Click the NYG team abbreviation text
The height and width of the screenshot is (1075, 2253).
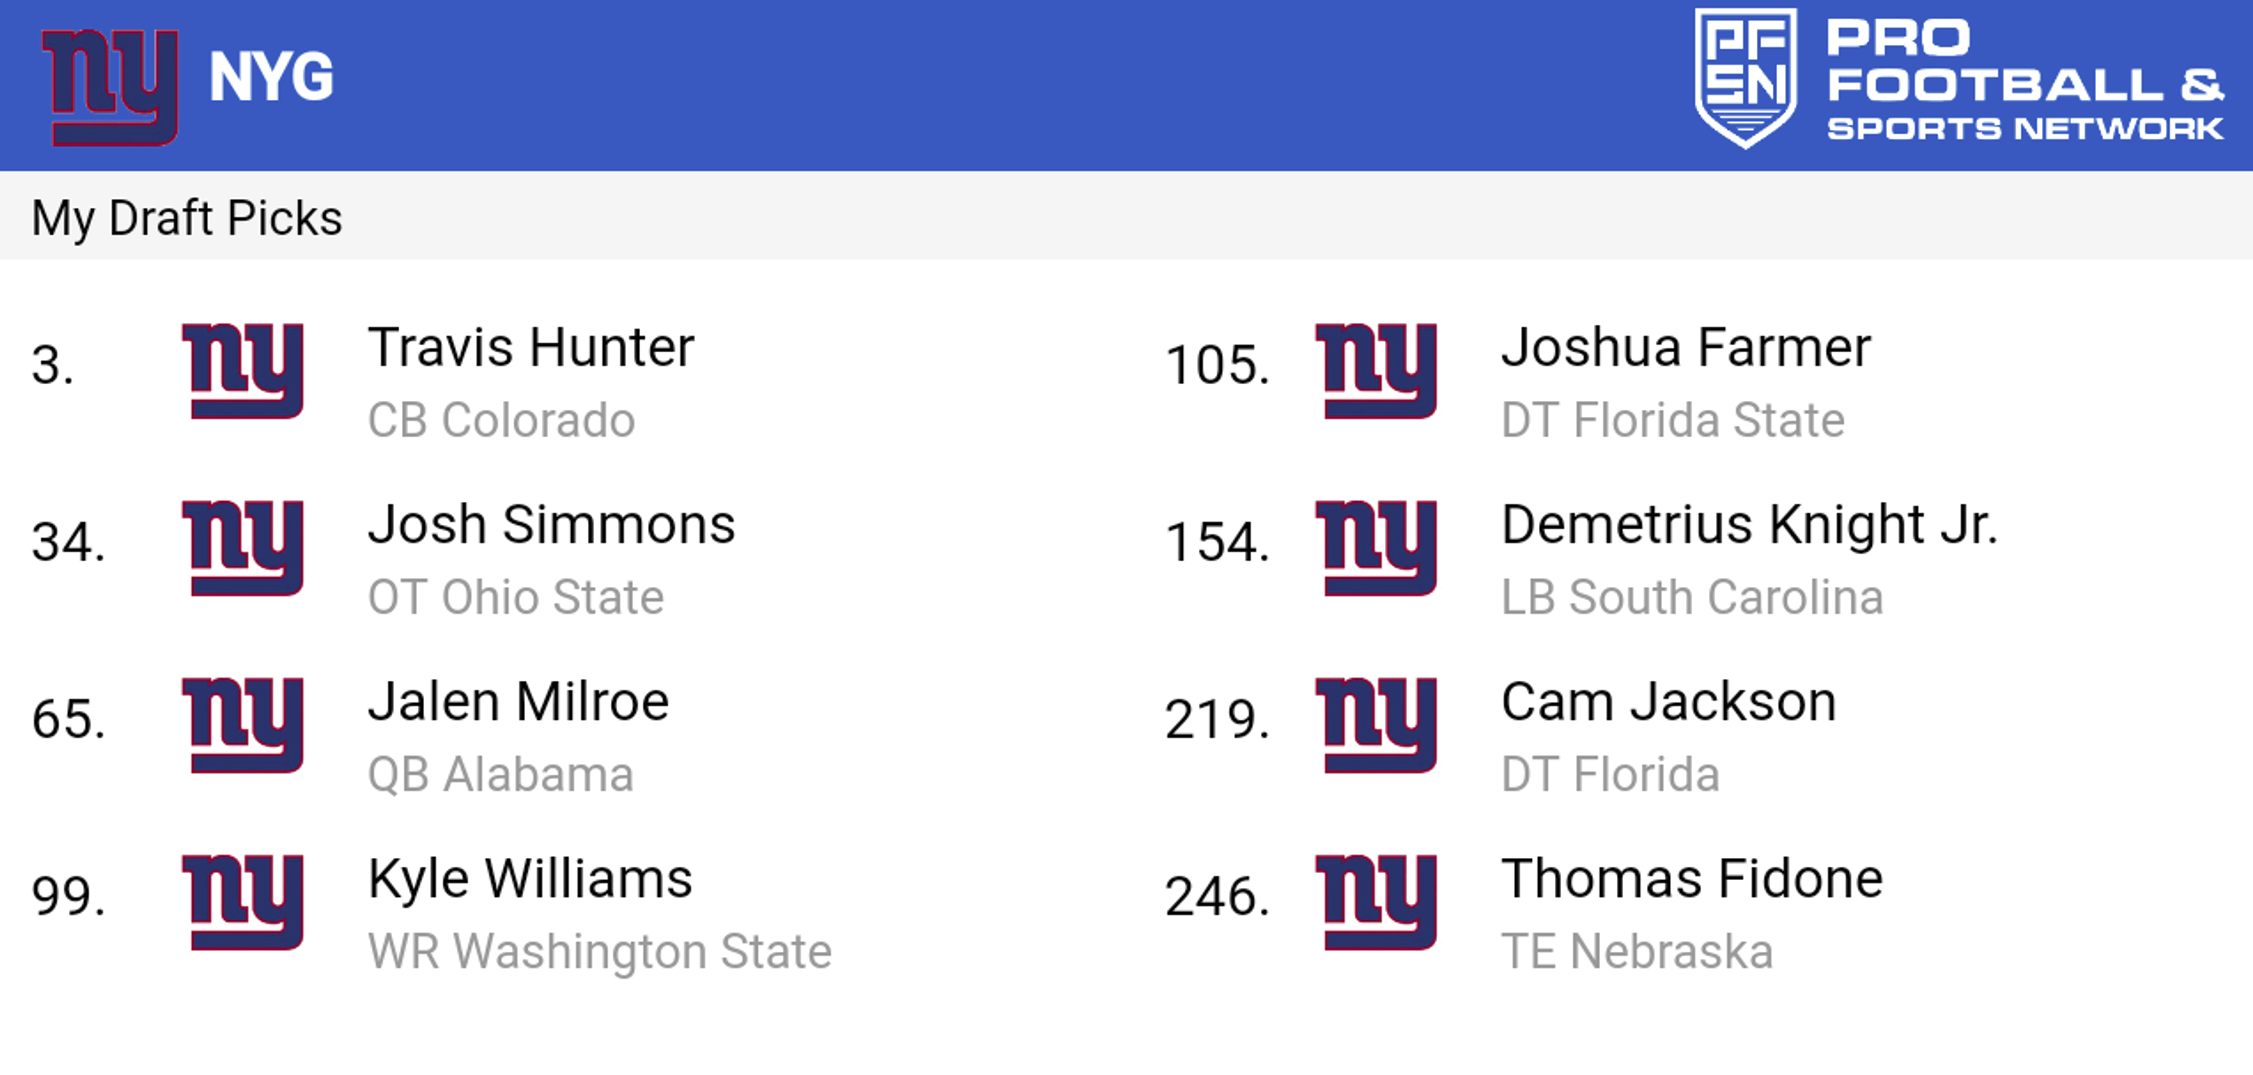pyautogui.click(x=271, y=78)
